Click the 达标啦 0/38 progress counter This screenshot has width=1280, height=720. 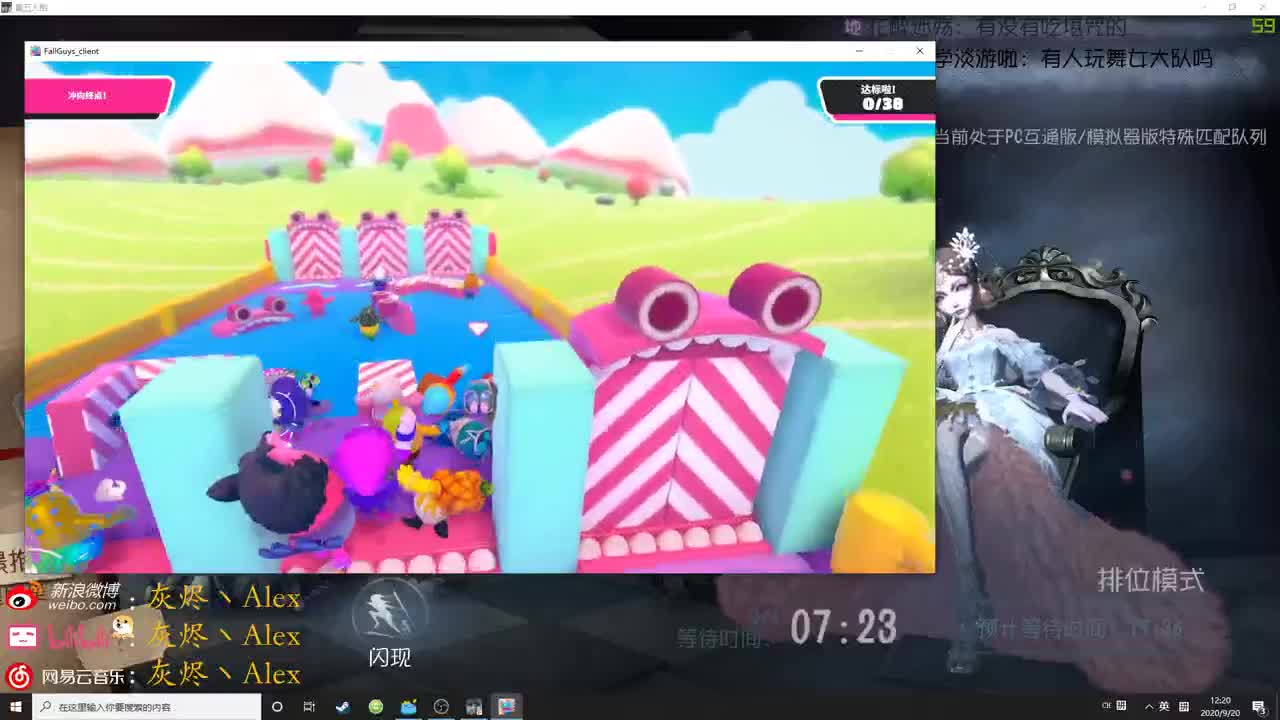[878, 99]
